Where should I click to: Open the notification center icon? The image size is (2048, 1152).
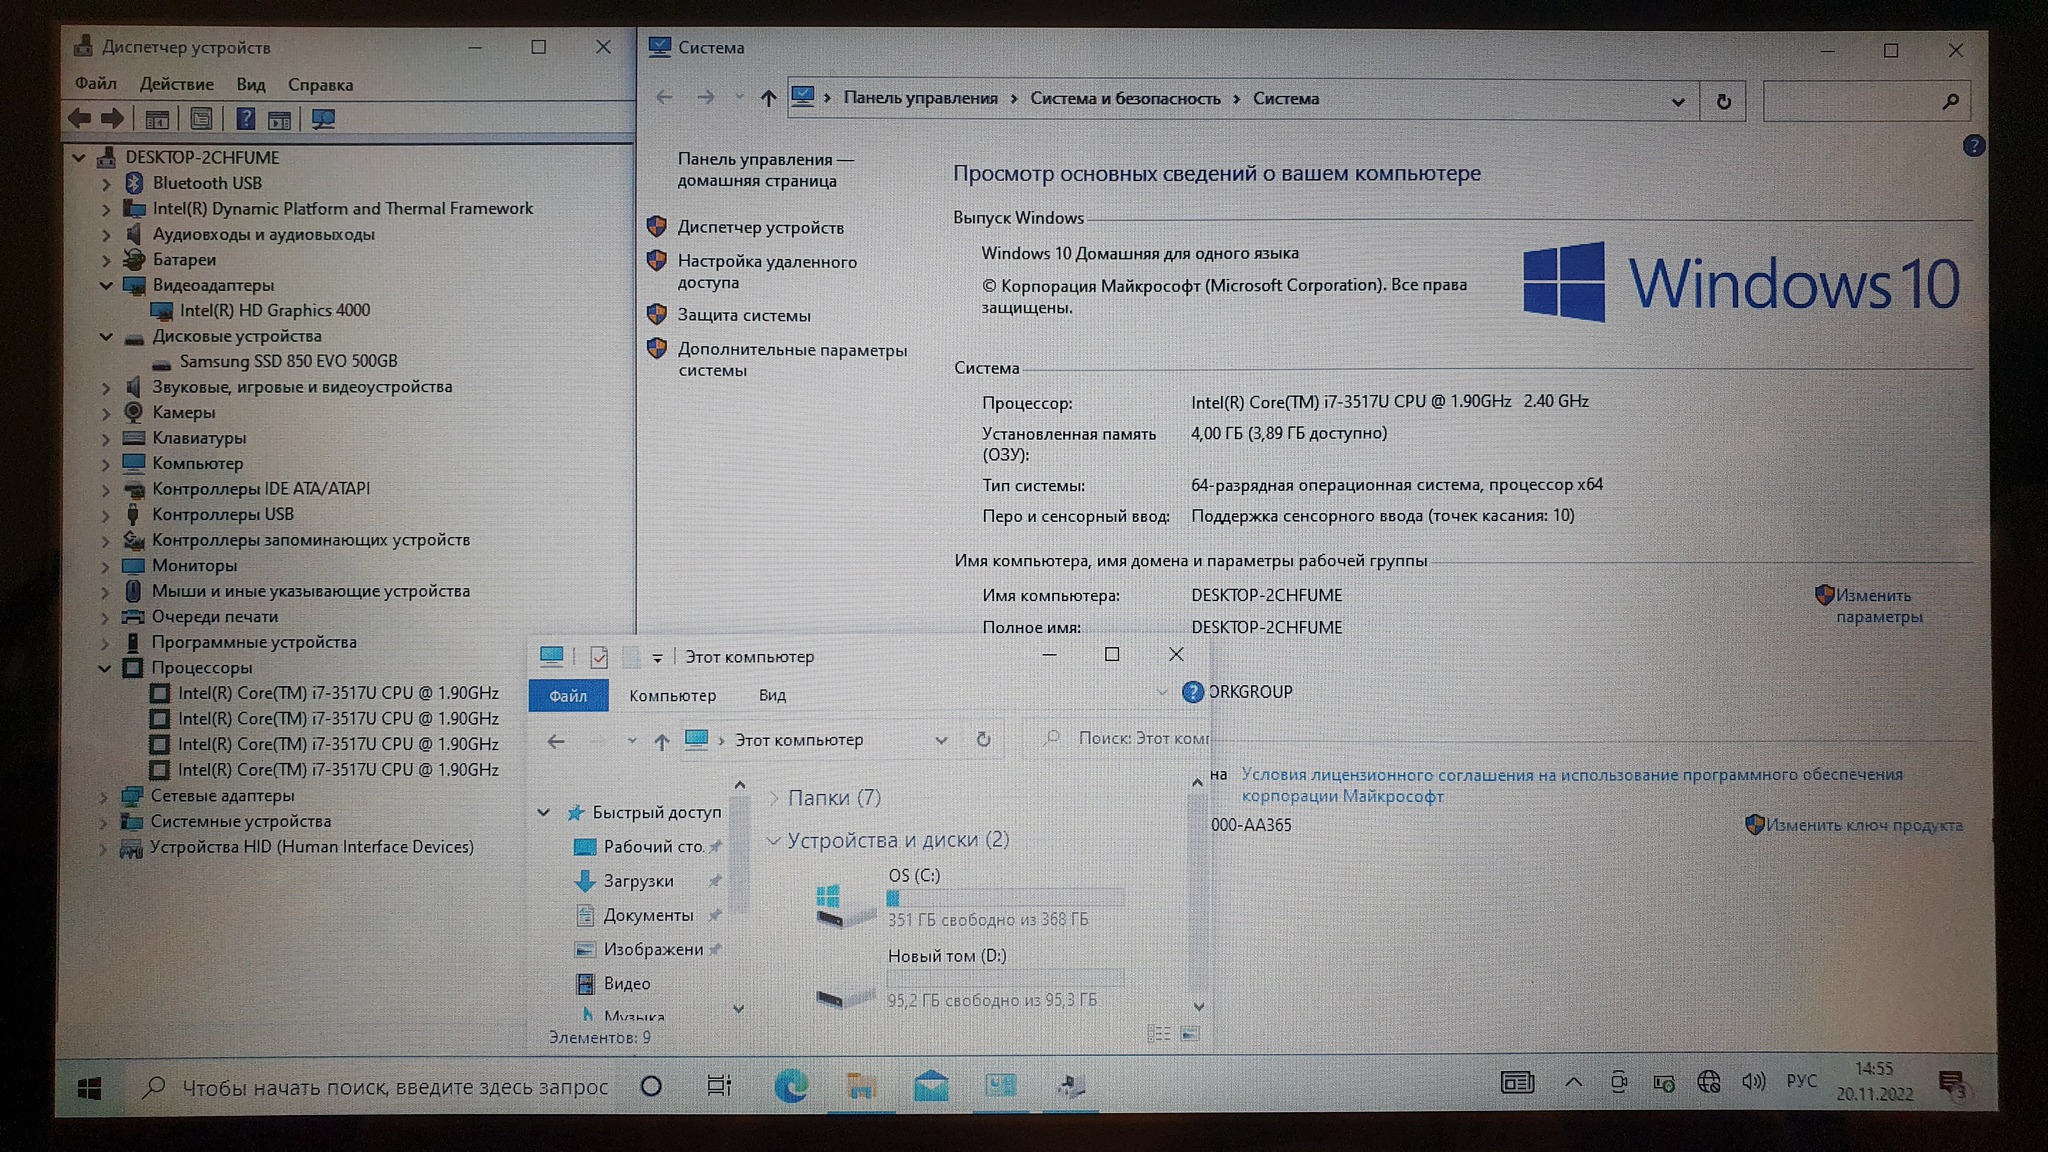(x=1952, y=1085)
